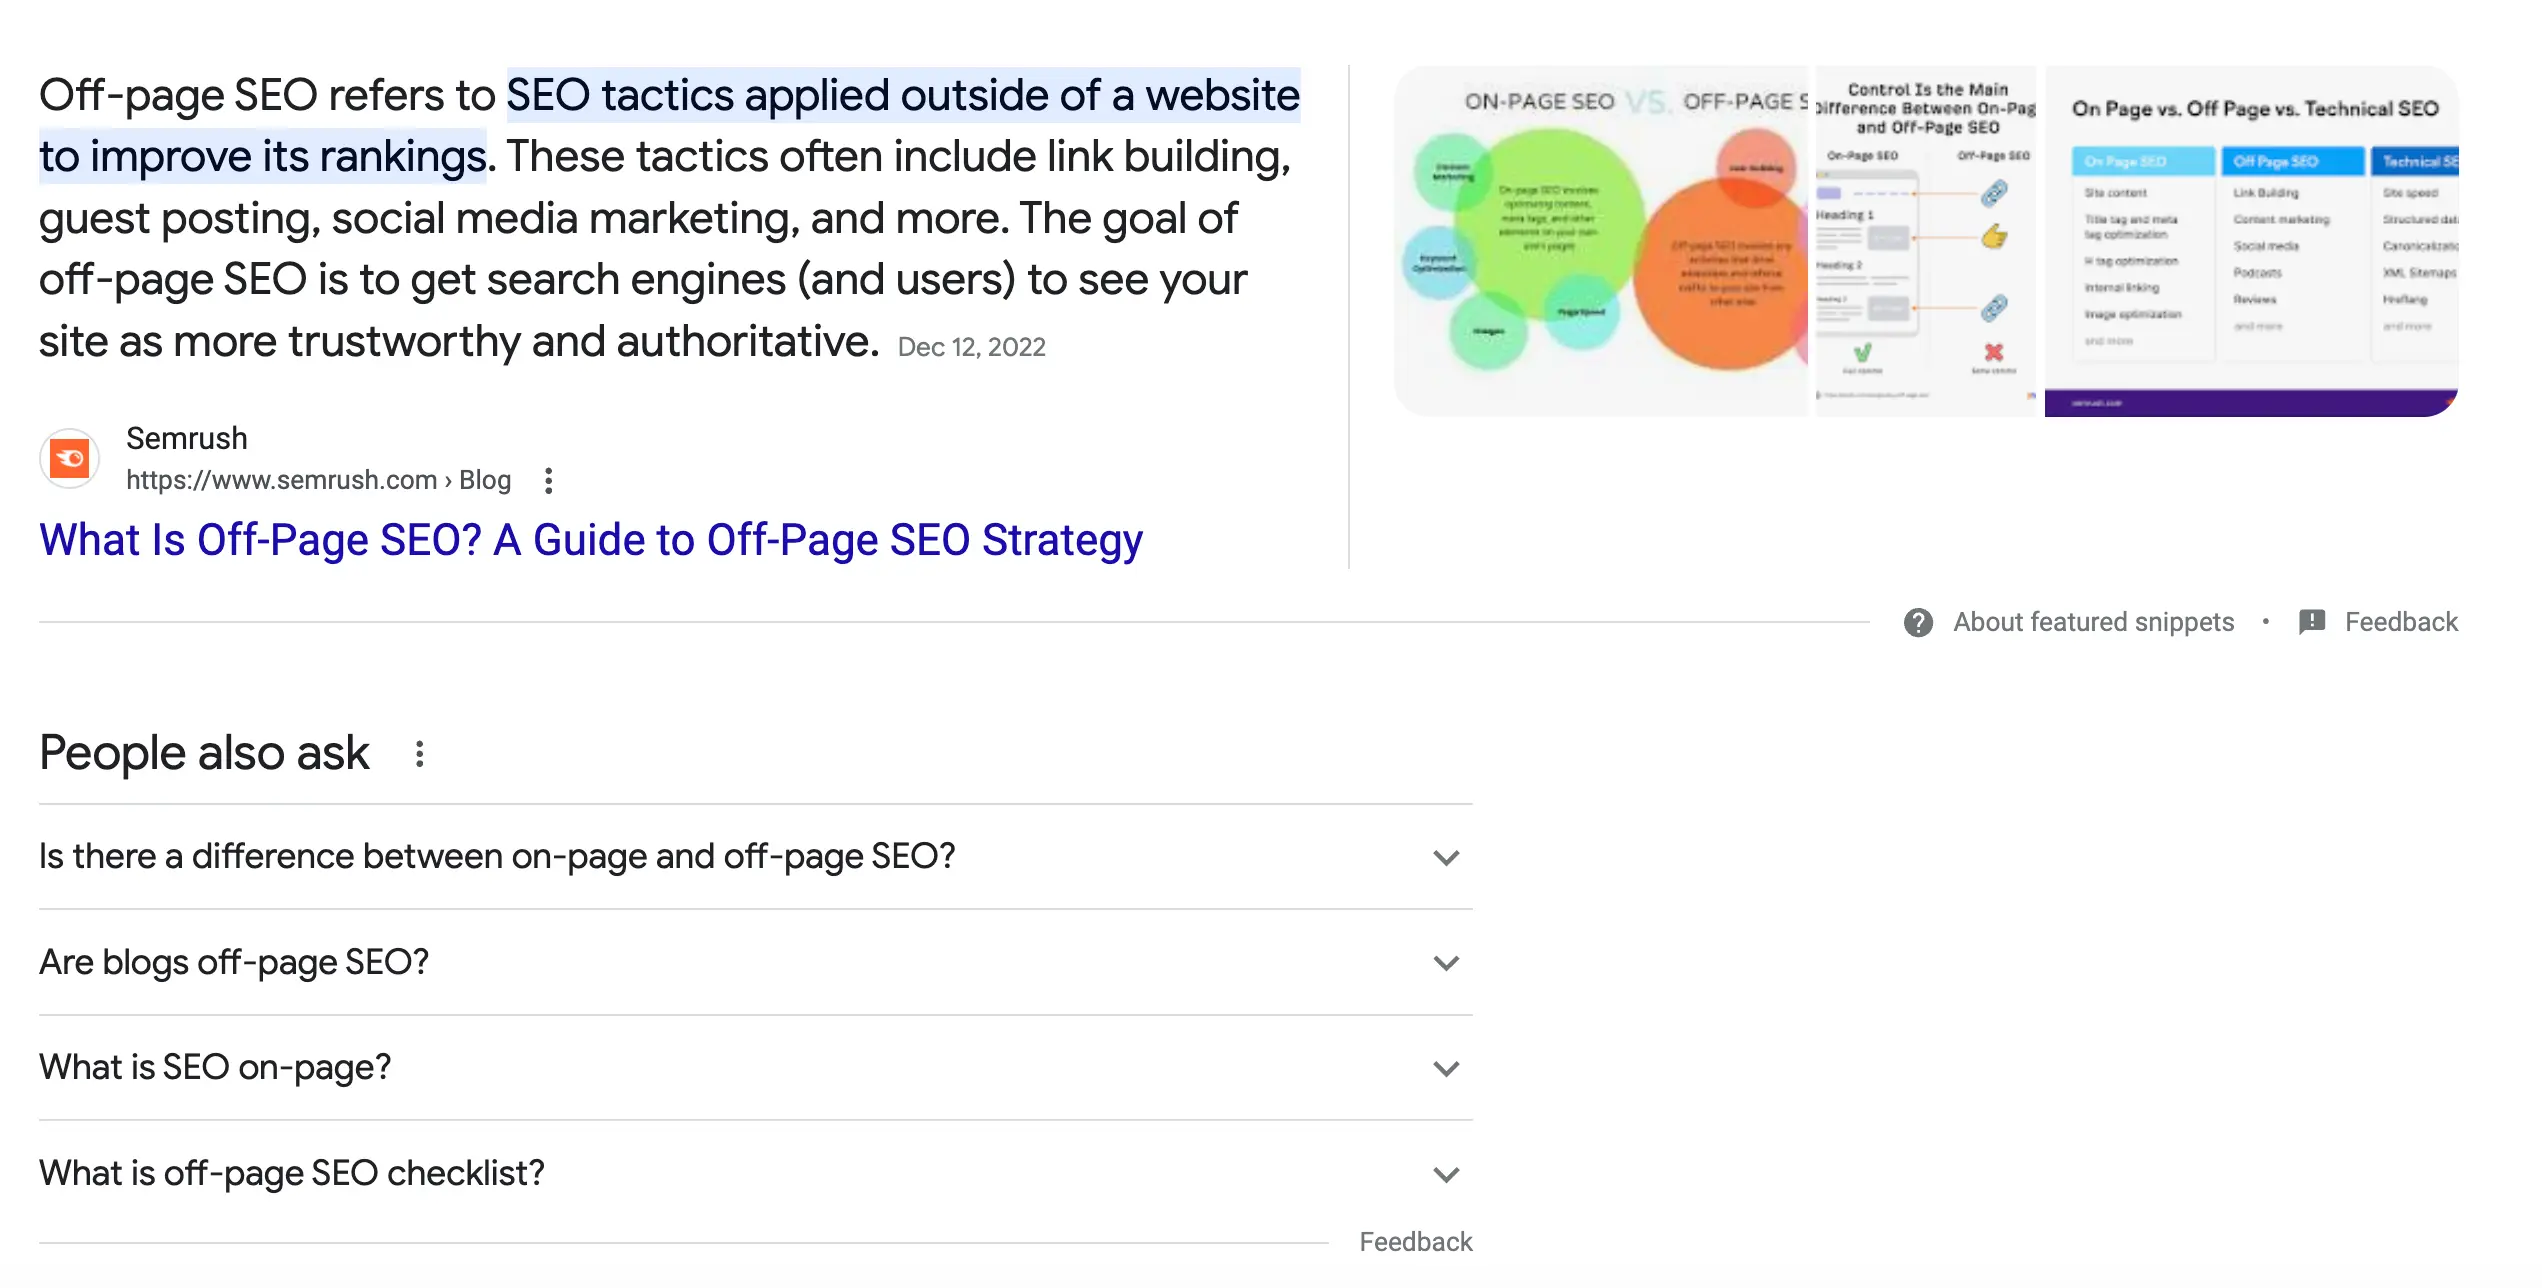2542x1288 pixels.
Task: Click the "People also ask" heading
Action: [204, 753]
